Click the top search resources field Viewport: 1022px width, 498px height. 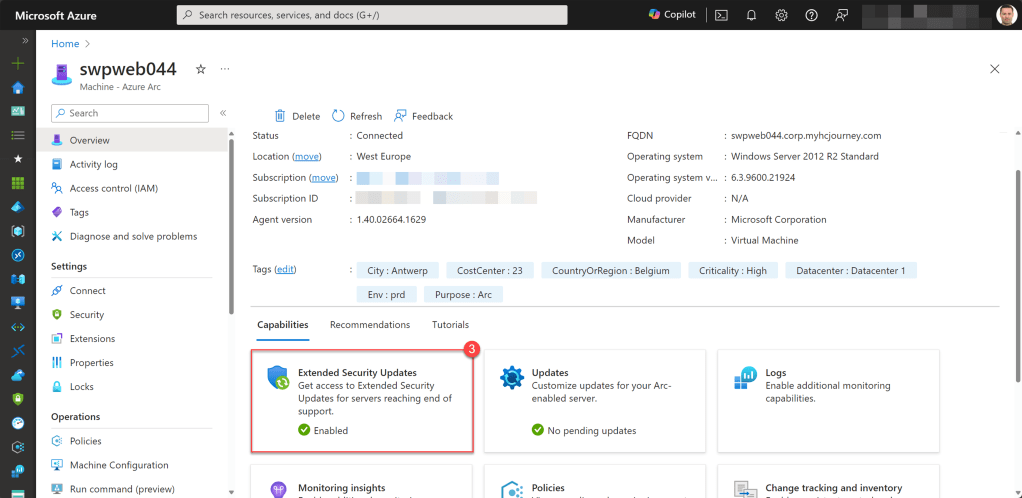tap(372, 15)
